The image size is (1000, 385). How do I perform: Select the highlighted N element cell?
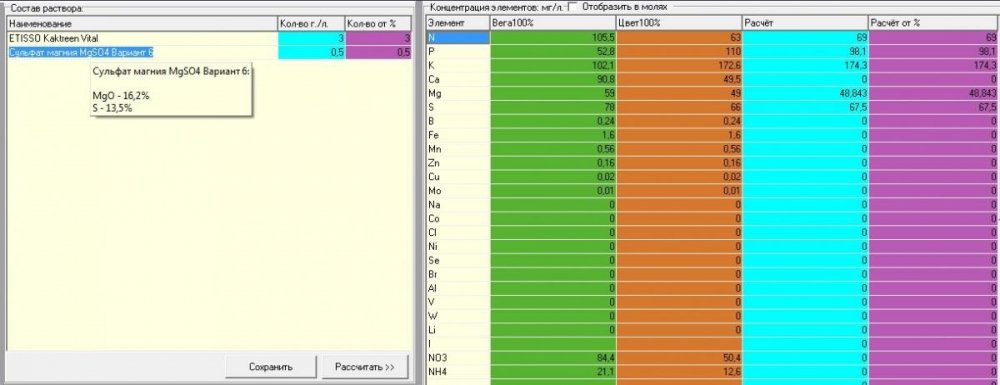click(458, 38)
